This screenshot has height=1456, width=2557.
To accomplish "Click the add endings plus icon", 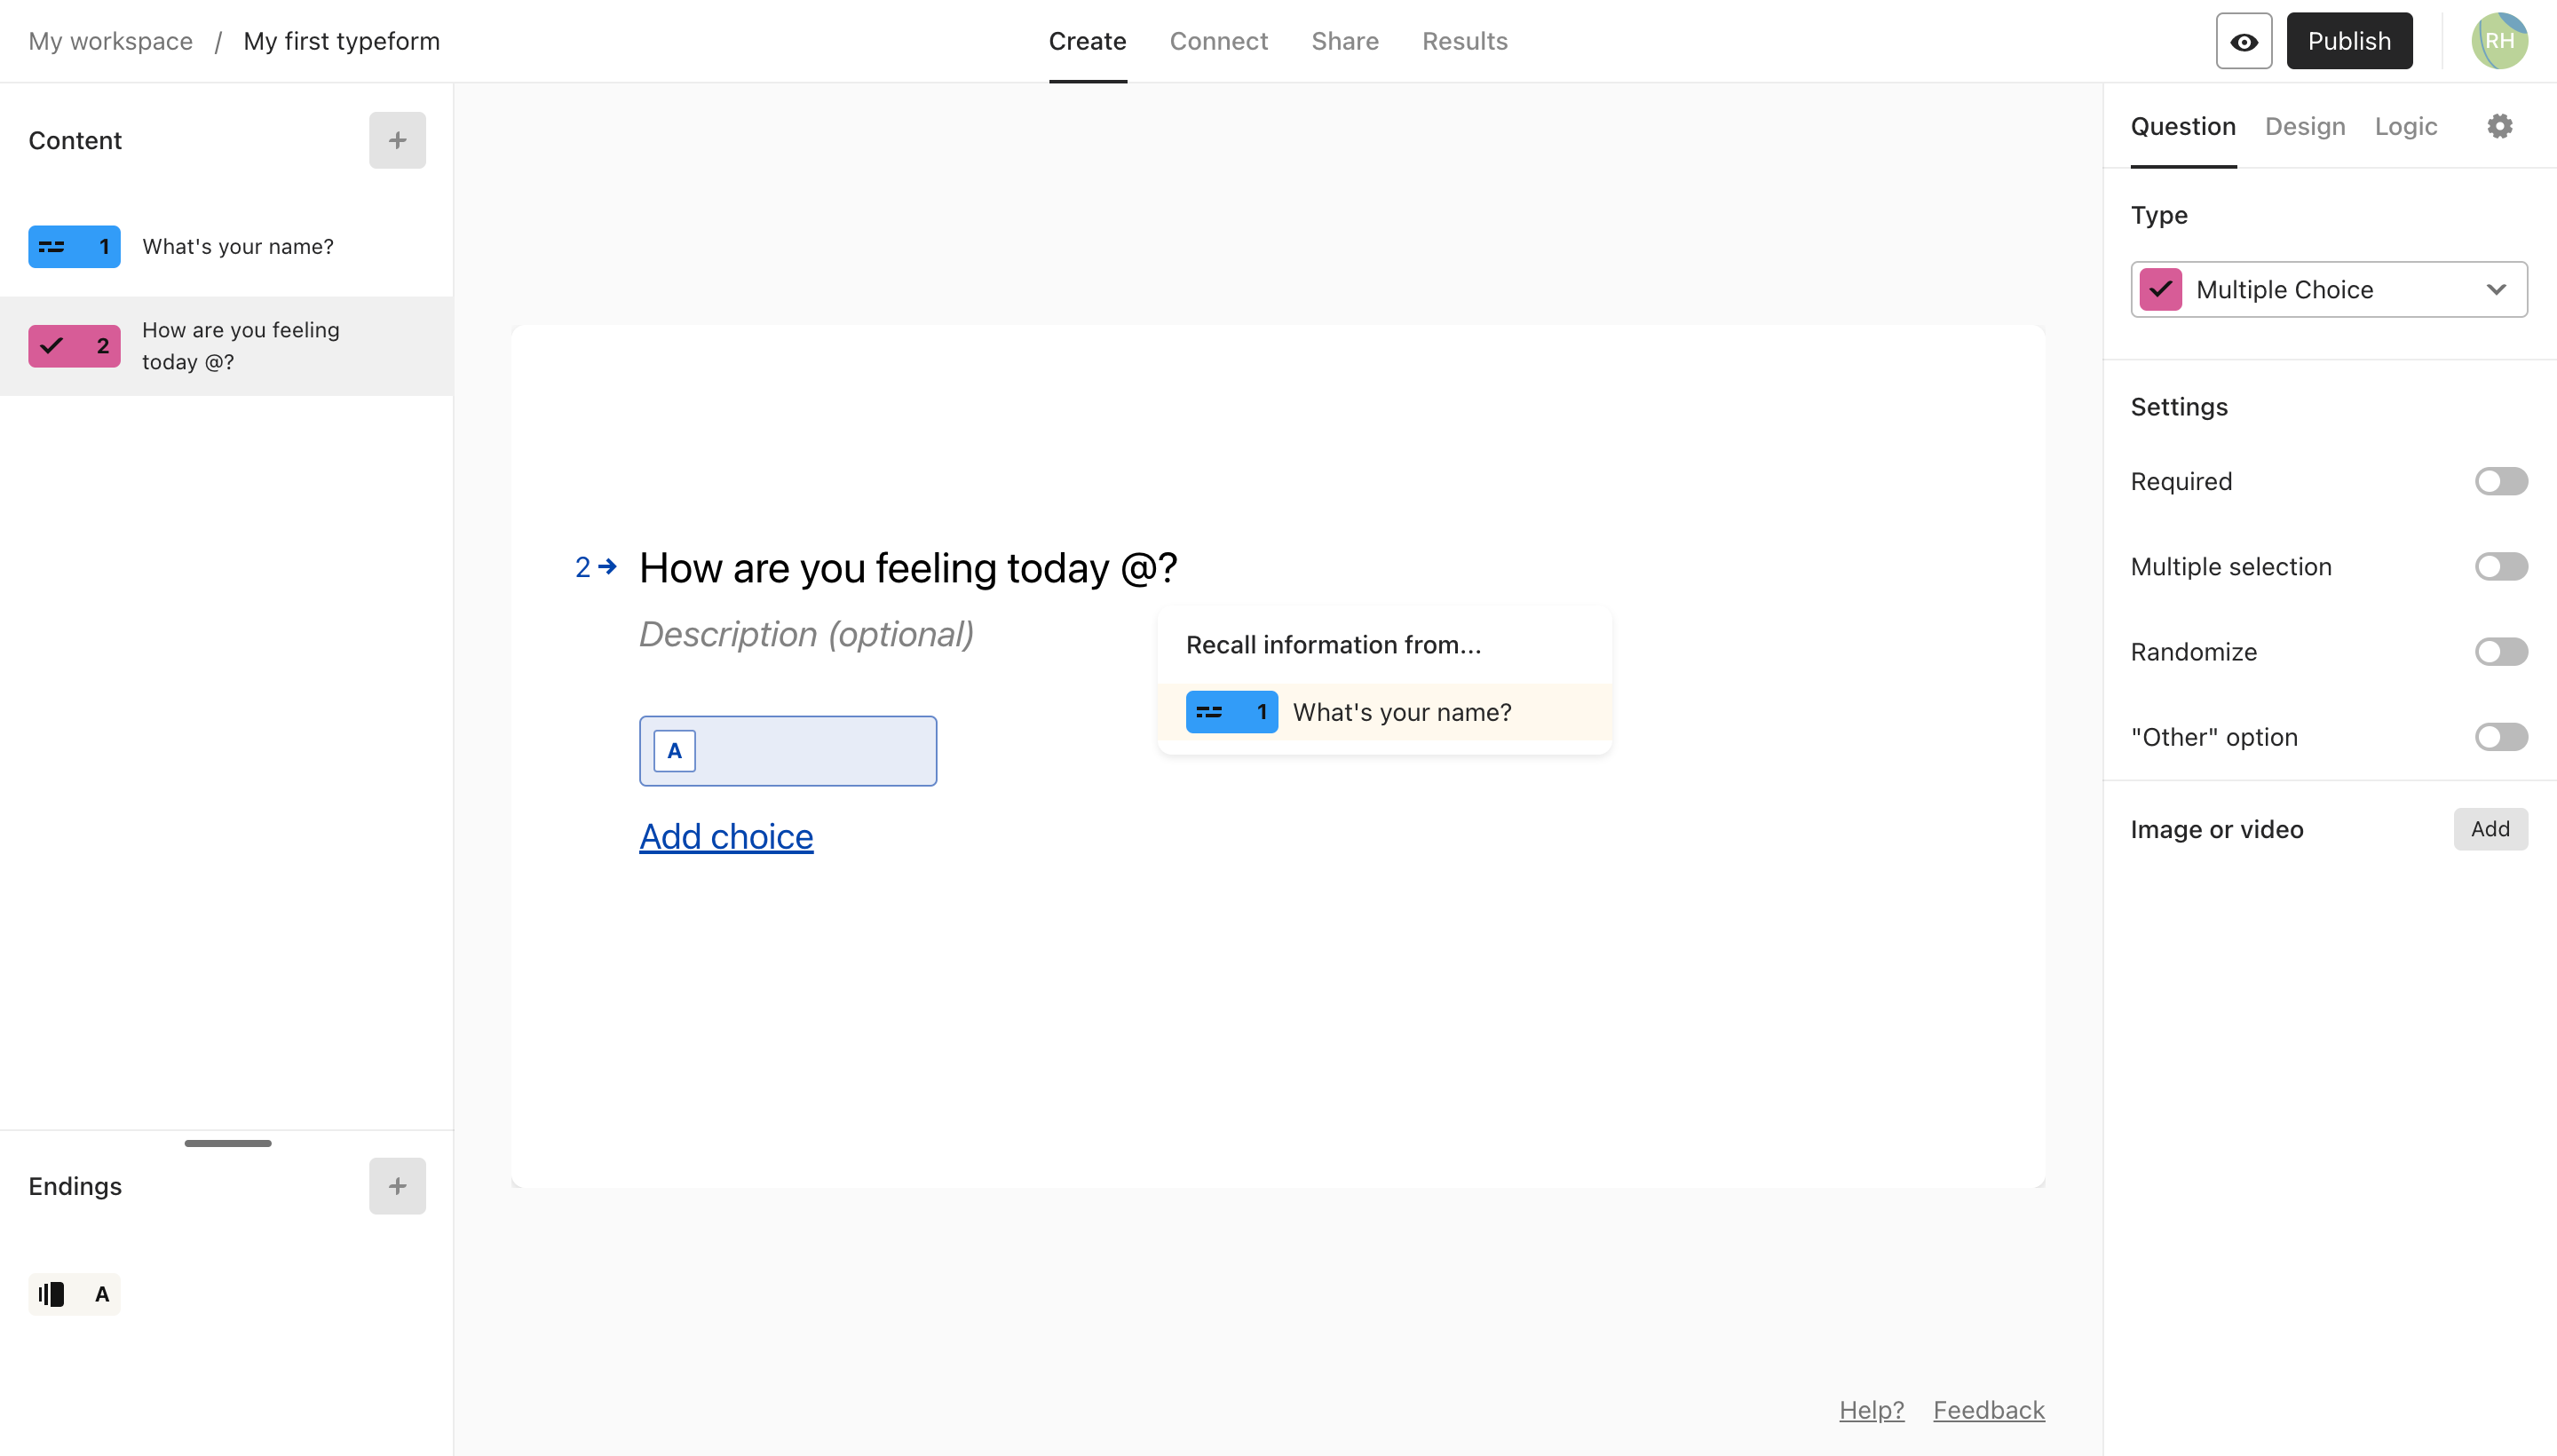I will (395, 1185).
